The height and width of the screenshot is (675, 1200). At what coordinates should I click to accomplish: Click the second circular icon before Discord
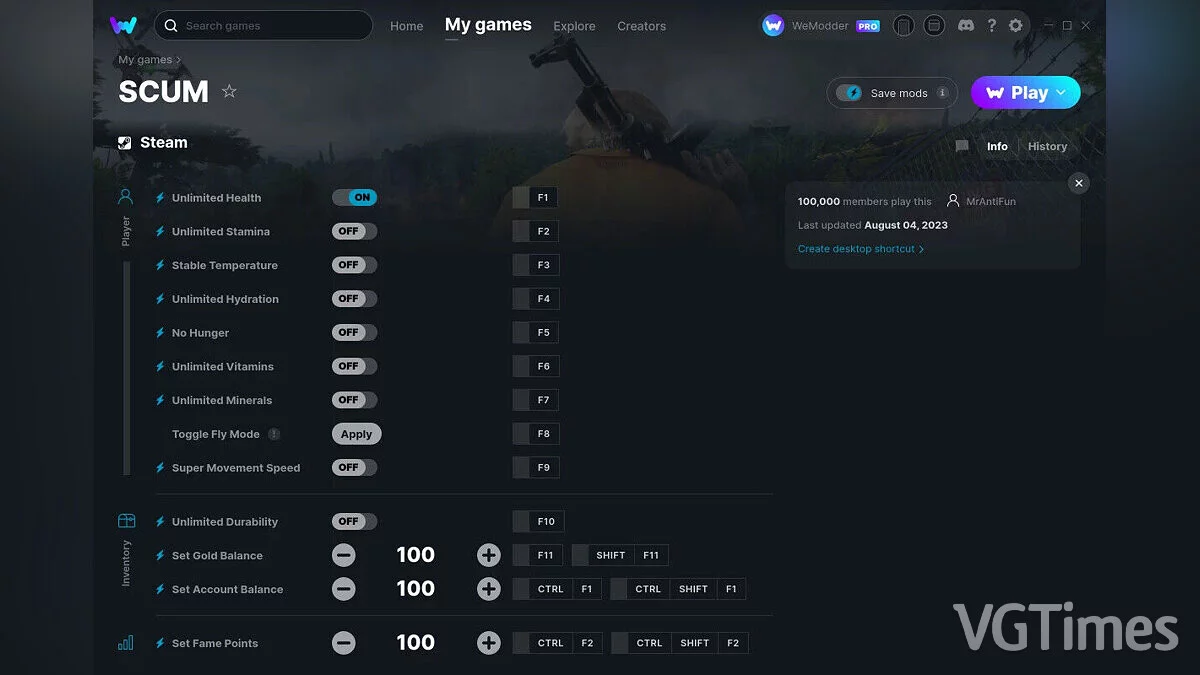(934, 25)
